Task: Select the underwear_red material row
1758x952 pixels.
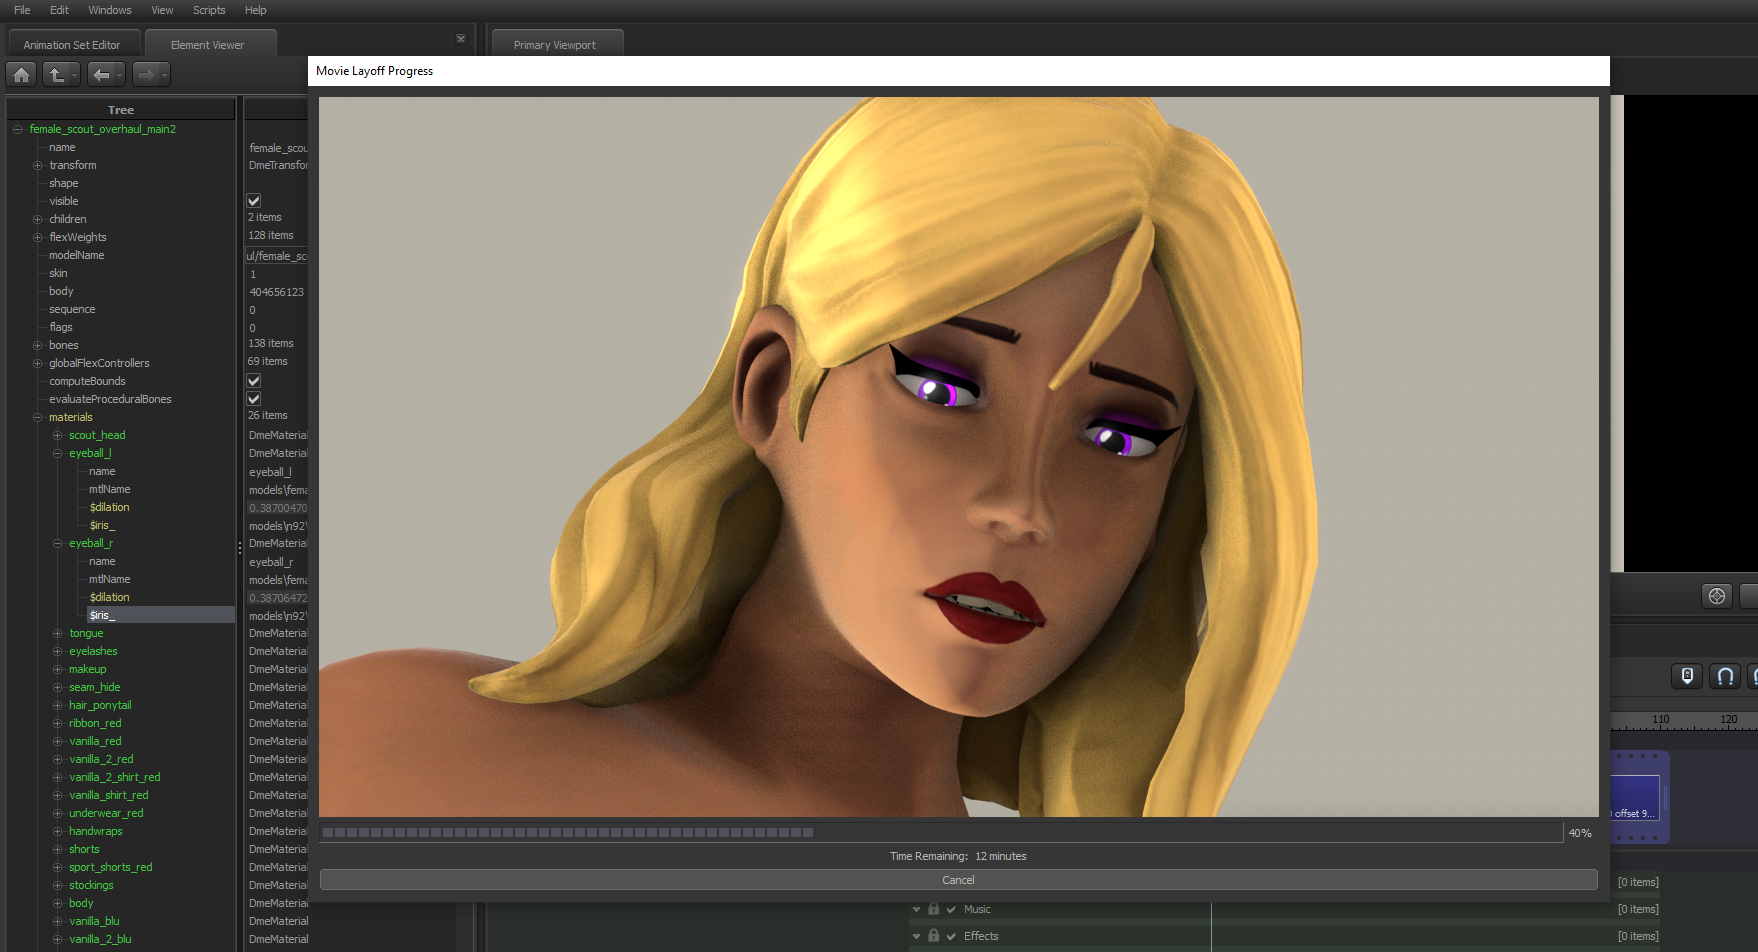Action: click(x=106, y=813)
